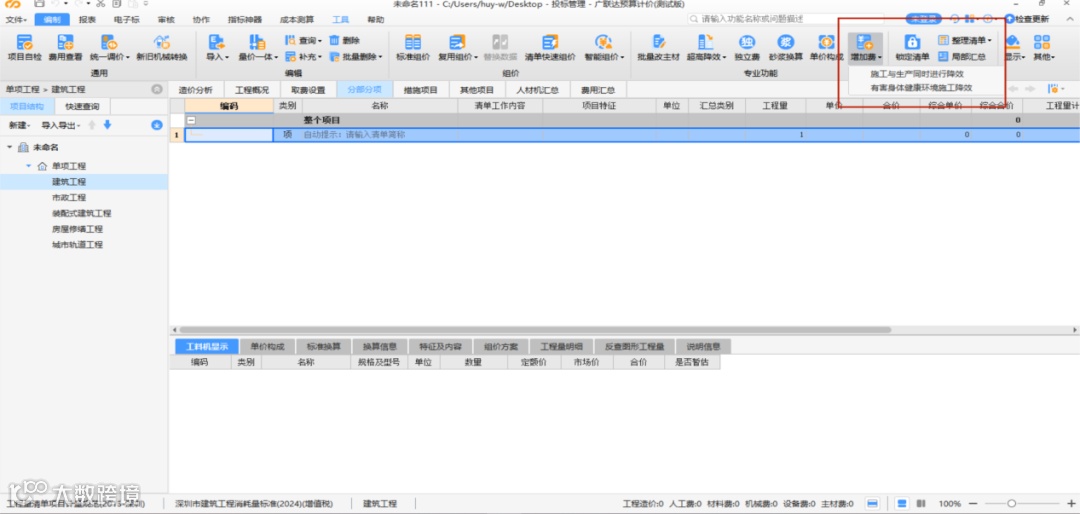Open the 智能组价 smart pricing tool

coord(604,47)
